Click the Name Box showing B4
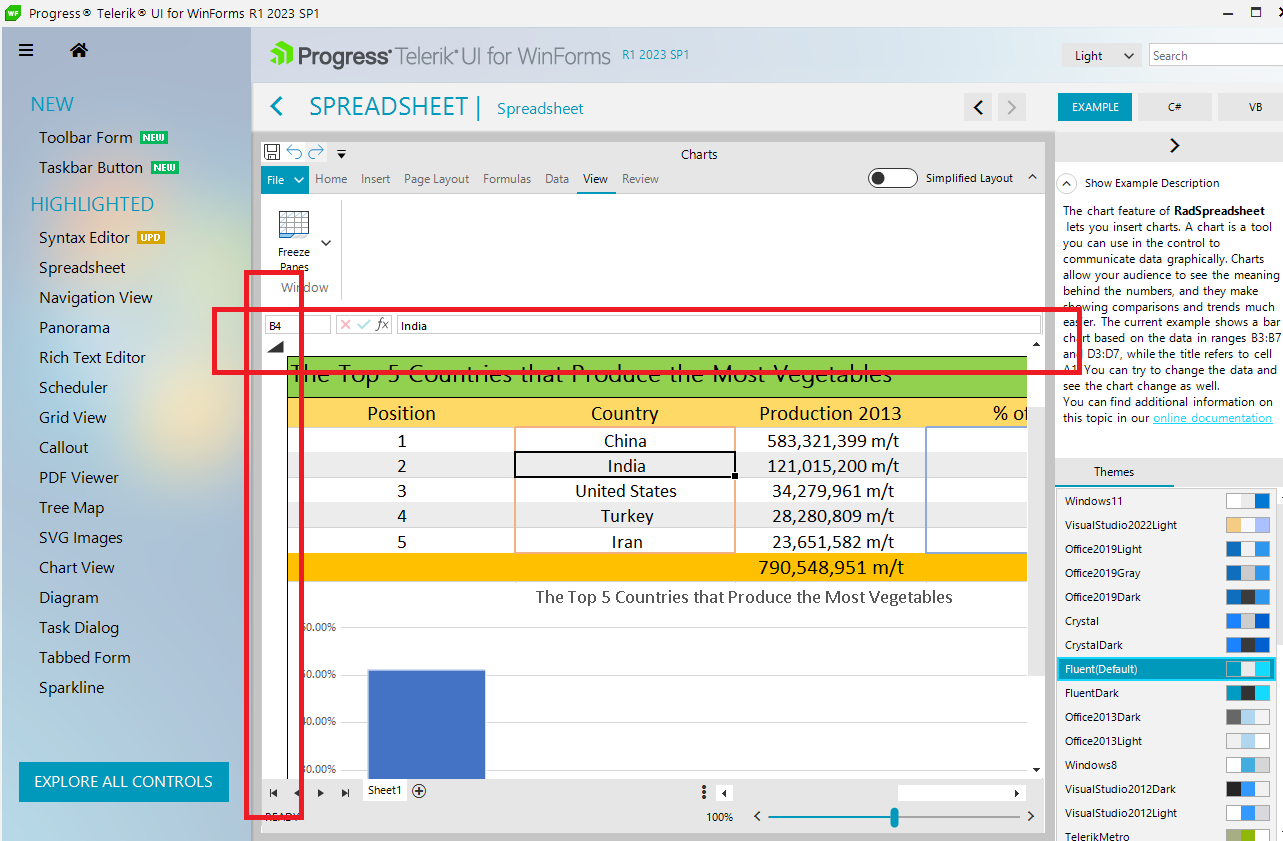Image resolution: width=1283 pixels, height=841 pixels. point(297,325)
